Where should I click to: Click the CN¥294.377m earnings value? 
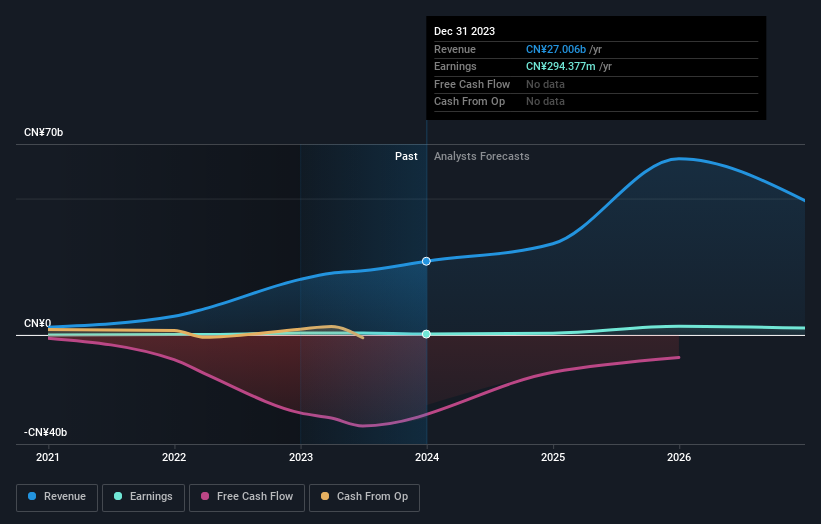[560, 66]
